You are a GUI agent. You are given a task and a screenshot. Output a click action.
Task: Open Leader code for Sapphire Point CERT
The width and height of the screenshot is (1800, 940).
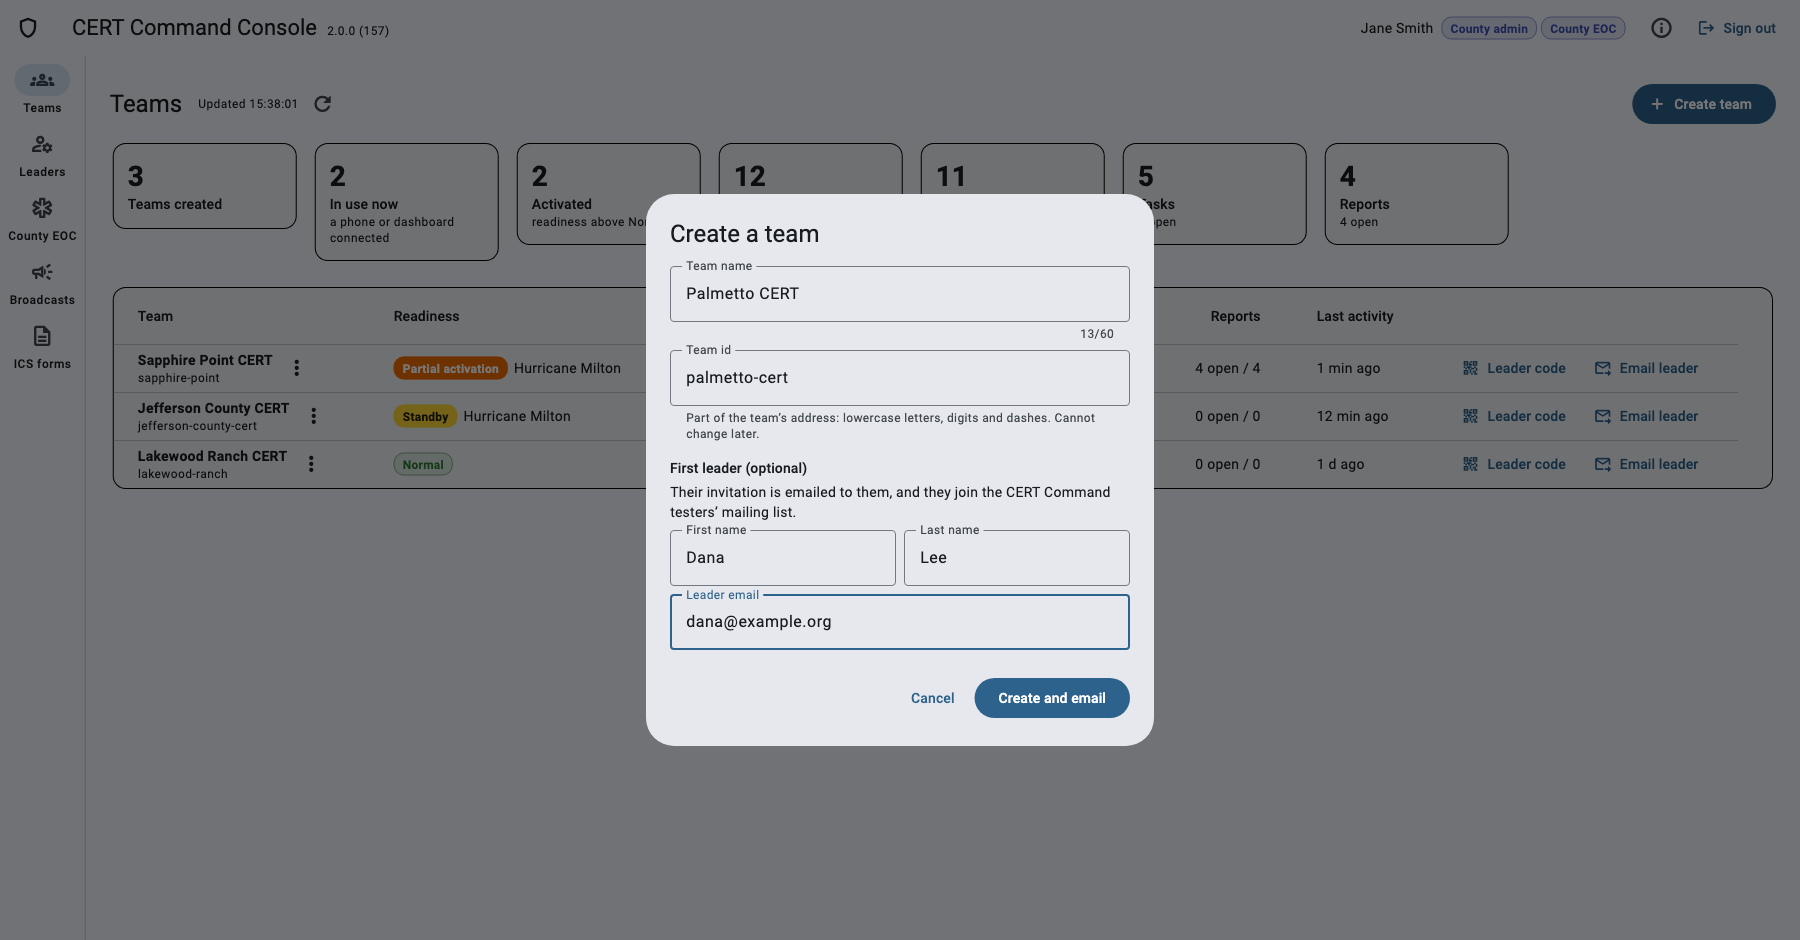tap(1514, 368)
